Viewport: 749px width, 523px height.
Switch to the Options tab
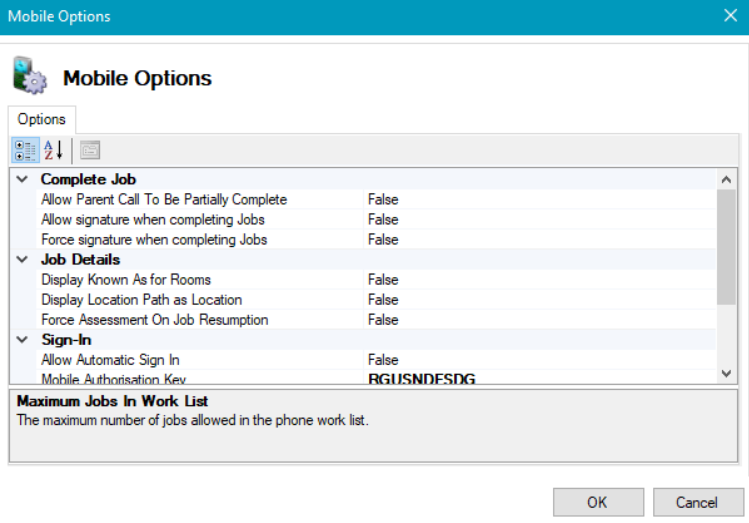[x=41, y=119]
